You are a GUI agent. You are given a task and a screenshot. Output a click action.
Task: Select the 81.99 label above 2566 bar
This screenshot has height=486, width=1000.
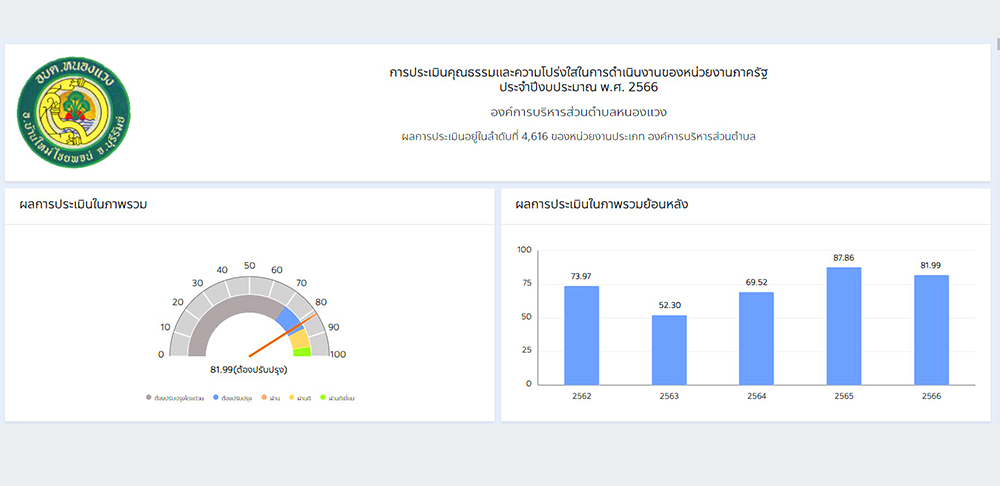pos(931,265)
